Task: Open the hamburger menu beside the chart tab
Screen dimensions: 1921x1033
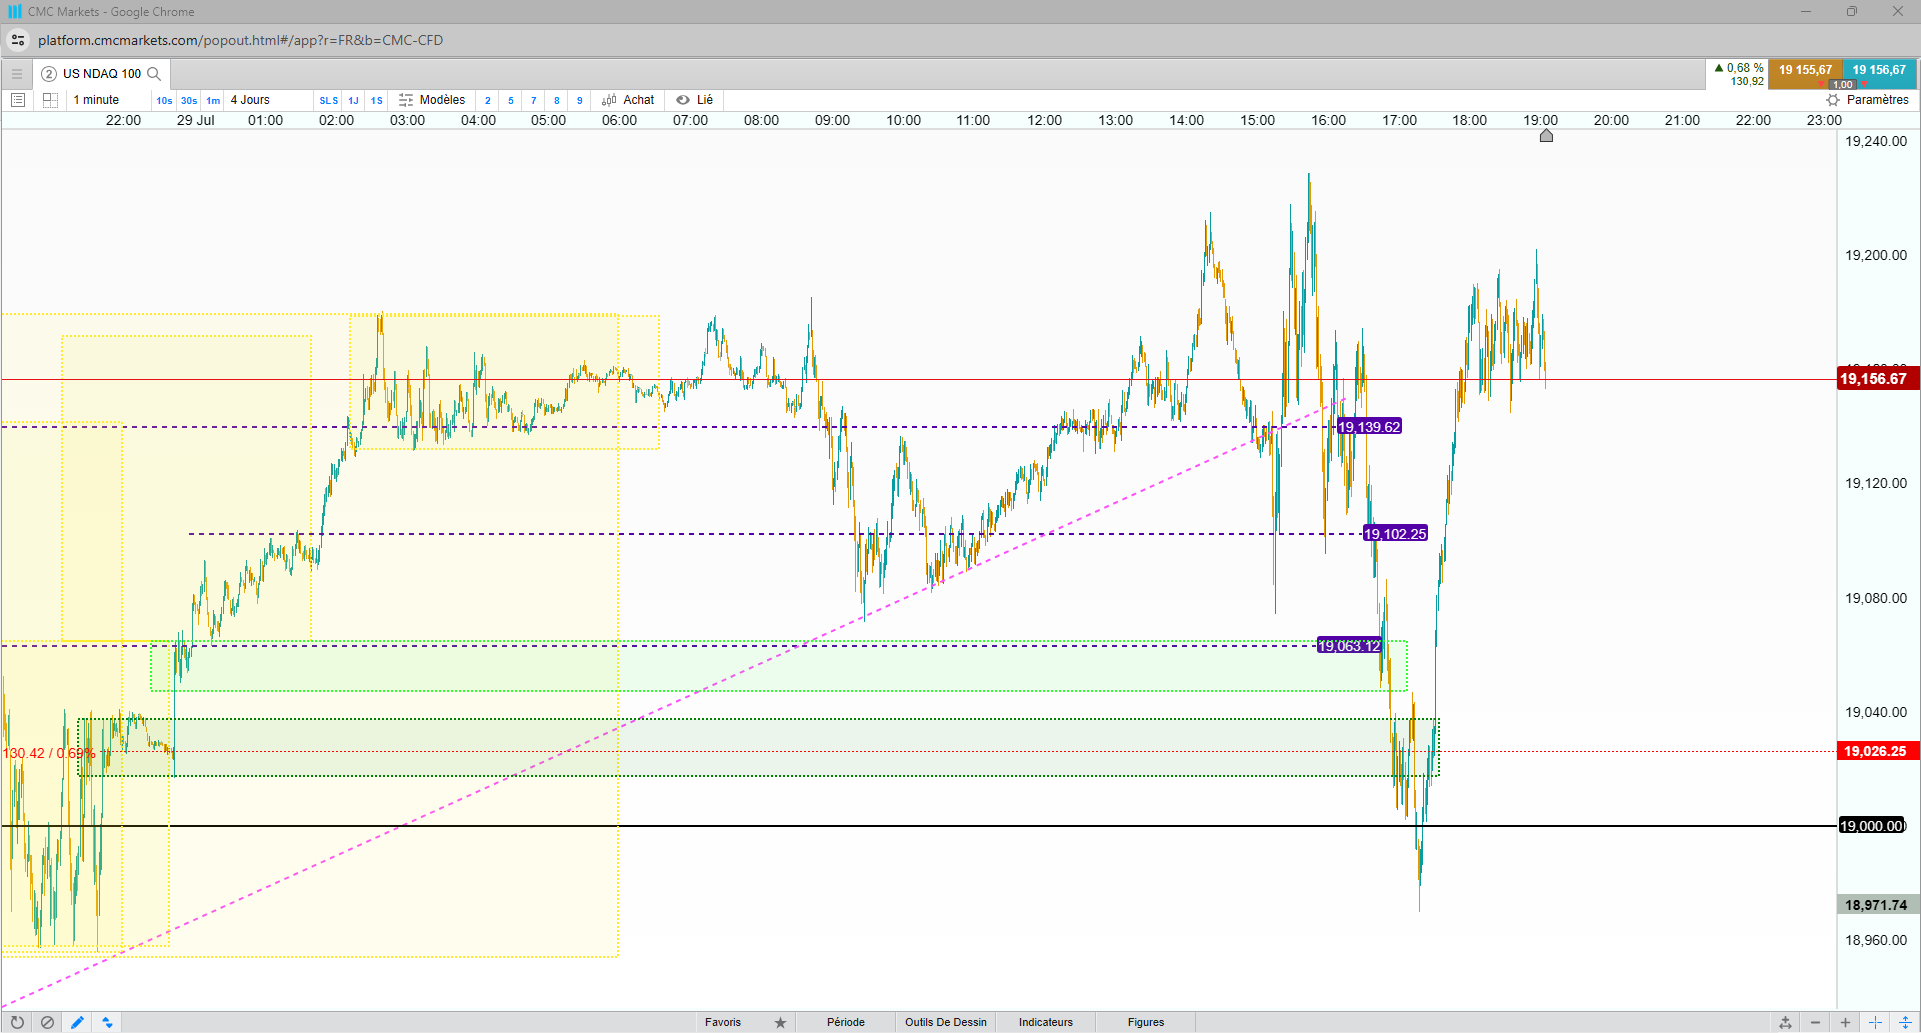Action: click(x=16, y=74)
